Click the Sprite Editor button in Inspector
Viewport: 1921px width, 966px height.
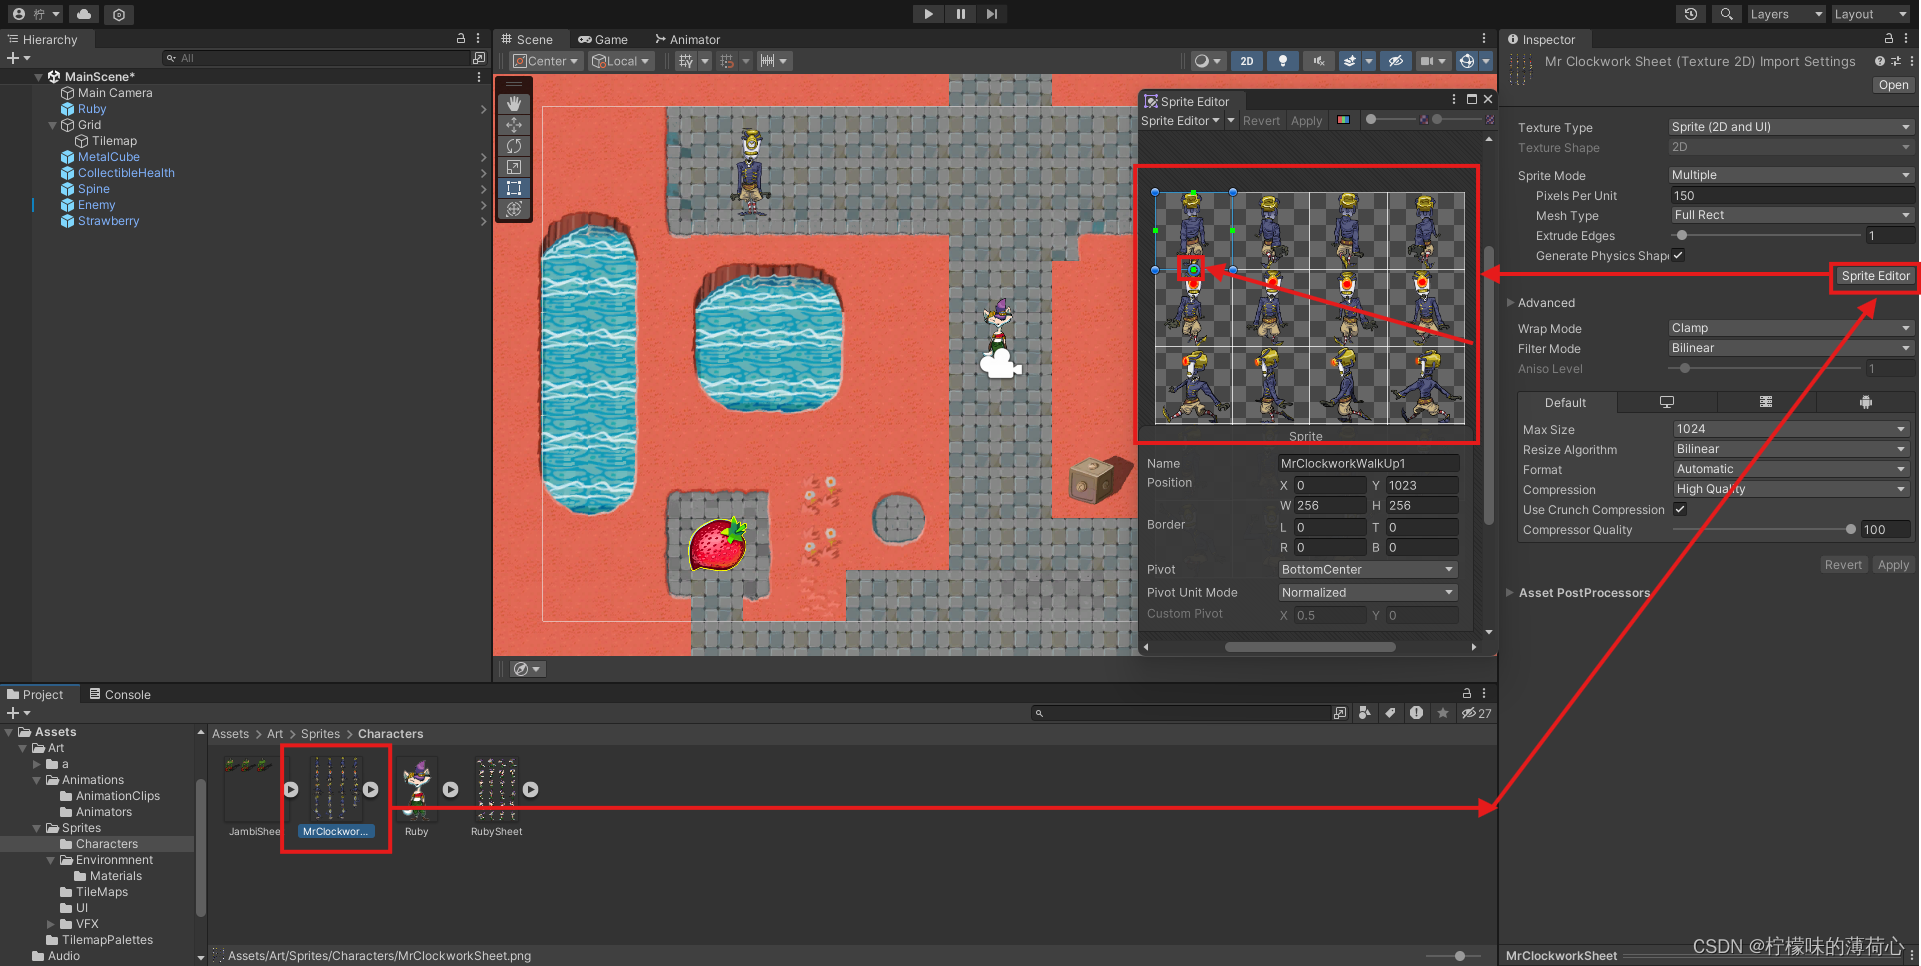[x=1874, y=276]
